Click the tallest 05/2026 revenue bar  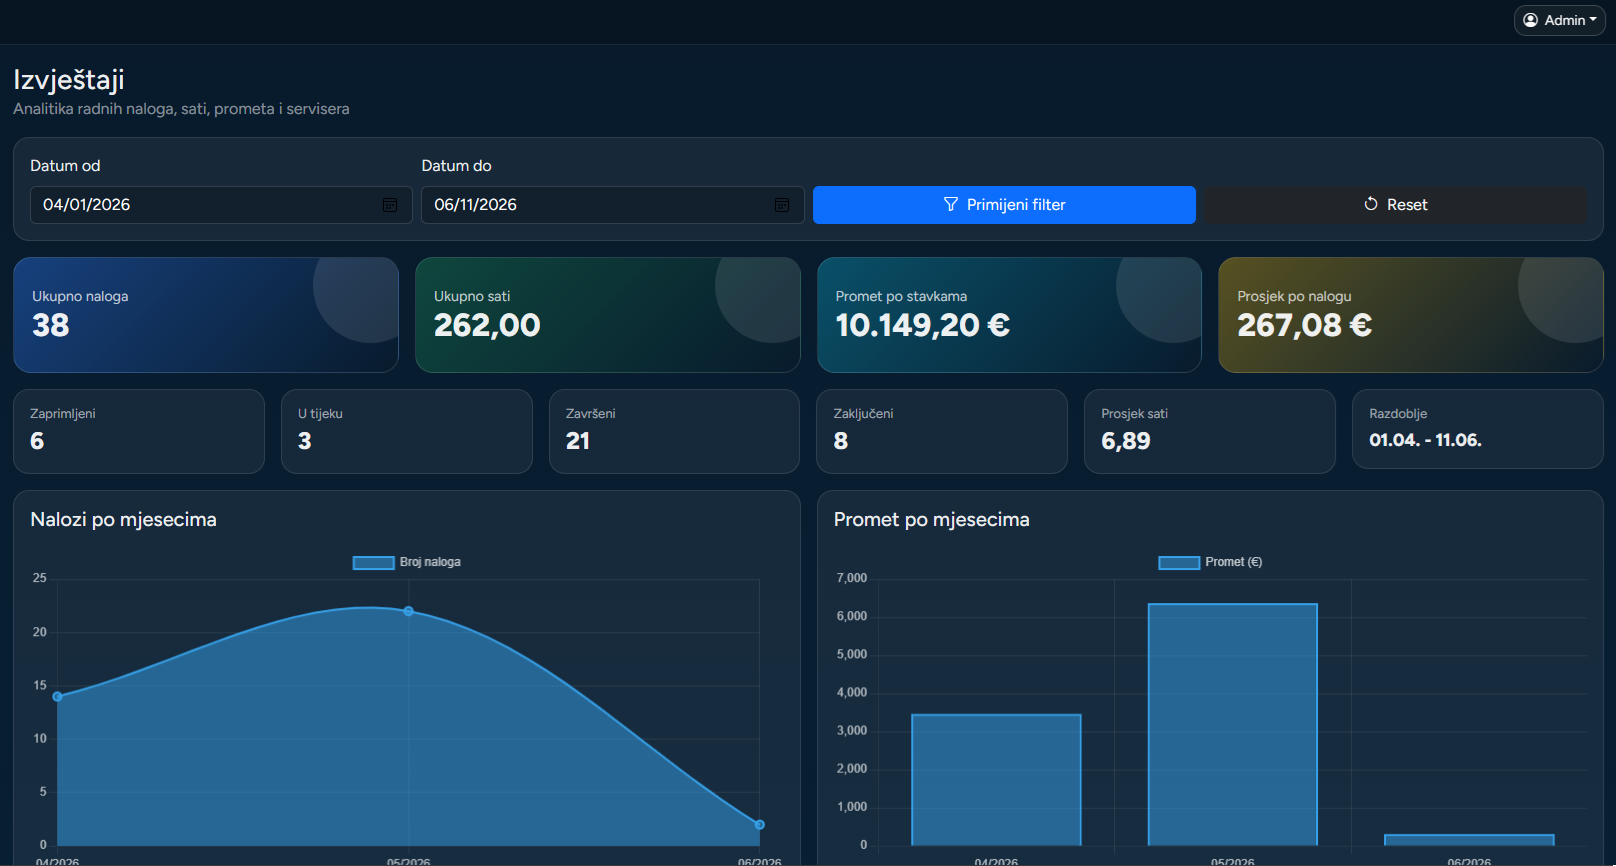(x=1233, y=725)
